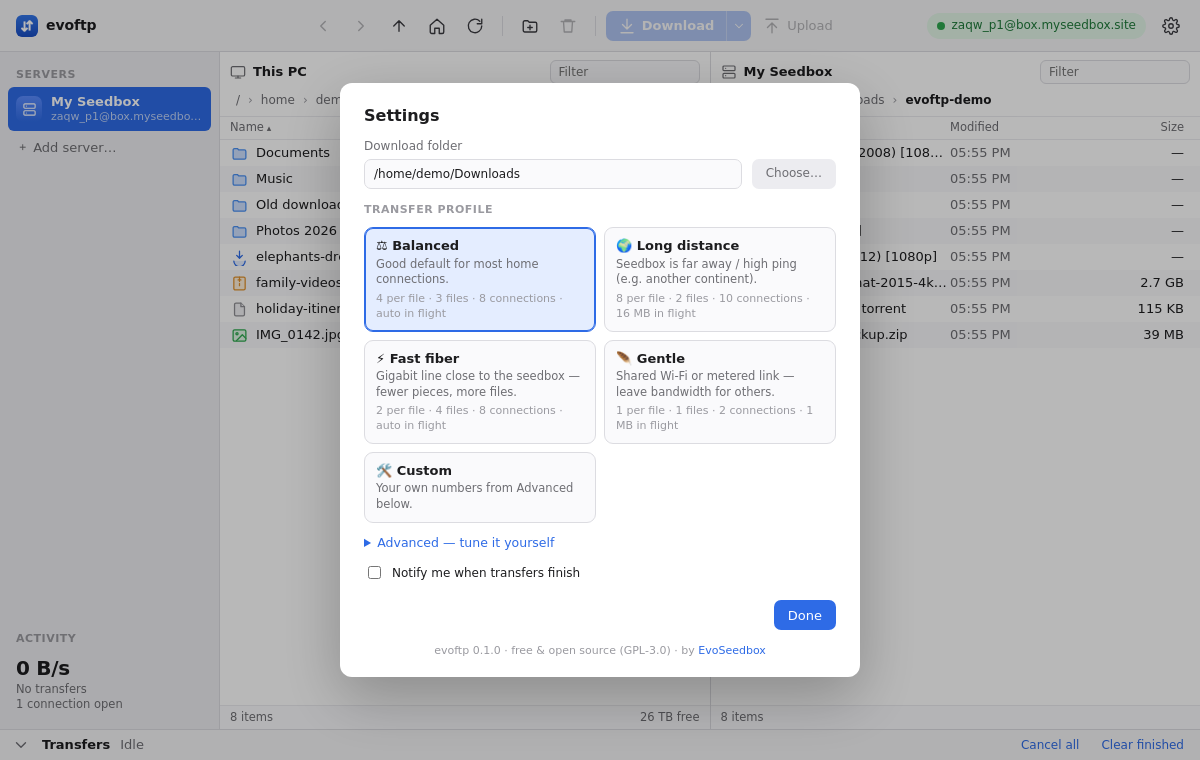The height and width of the screenshot is (760, 1200).
Task: Collapse the Transfers panel chevron
Action: tap(21, 745)
